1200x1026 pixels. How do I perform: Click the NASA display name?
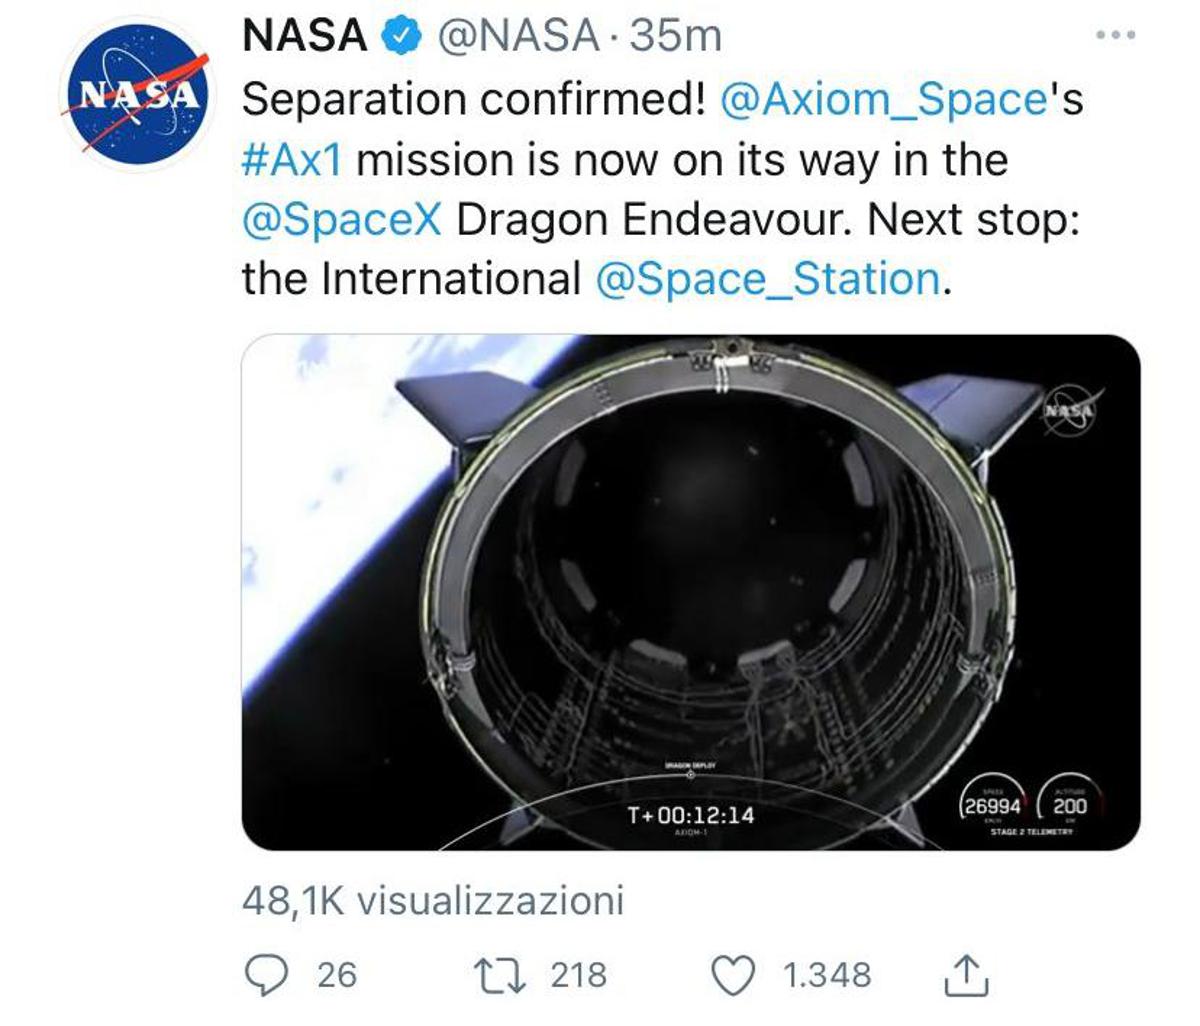pyautogui.click(x=306, y=36)
